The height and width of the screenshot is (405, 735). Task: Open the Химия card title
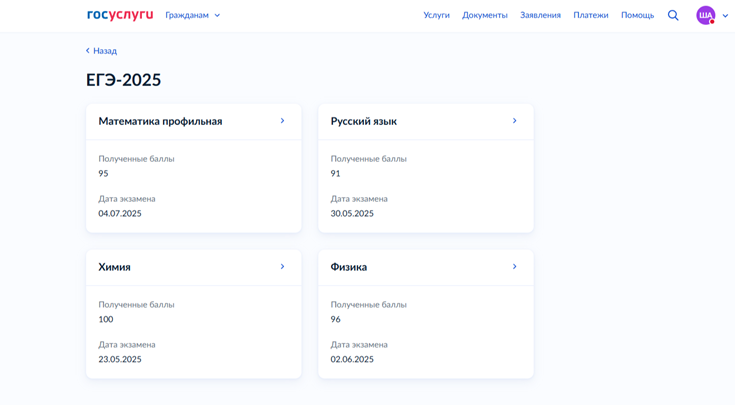pyautogui.click(x=114, y=267)
